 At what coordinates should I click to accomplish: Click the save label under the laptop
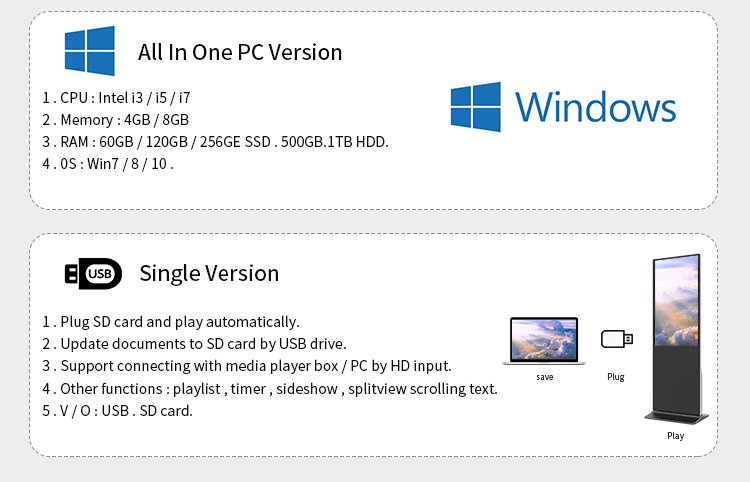click(545, 377)
